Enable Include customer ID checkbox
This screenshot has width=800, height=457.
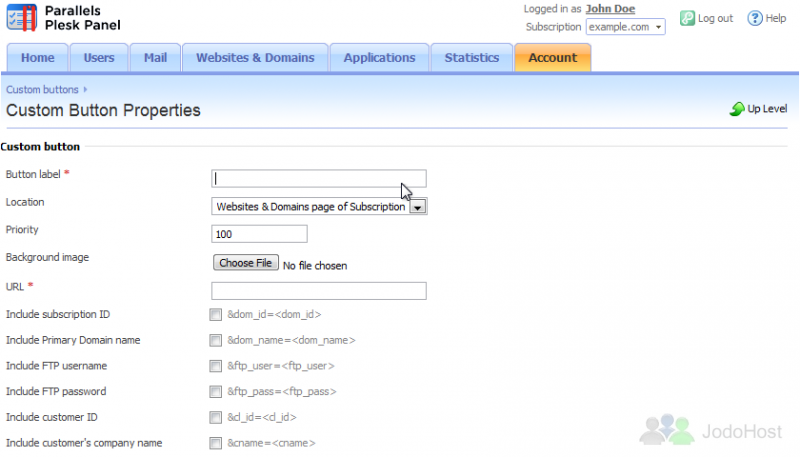click(x=215, y=417)
